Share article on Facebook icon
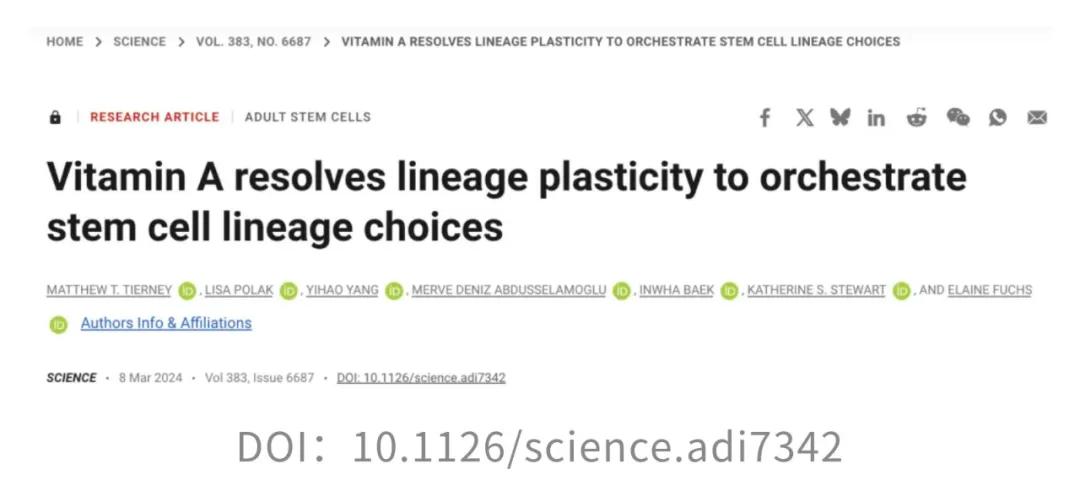The image size is (1080, 480). click(765, 118)
